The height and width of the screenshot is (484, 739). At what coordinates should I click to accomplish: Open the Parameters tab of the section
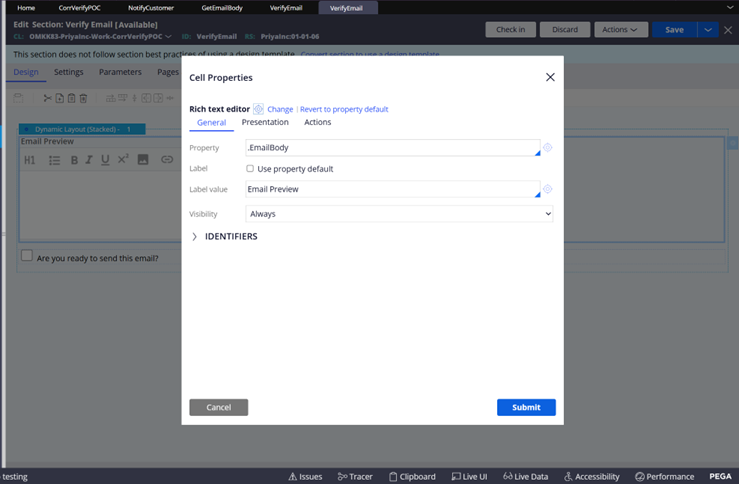120,72
